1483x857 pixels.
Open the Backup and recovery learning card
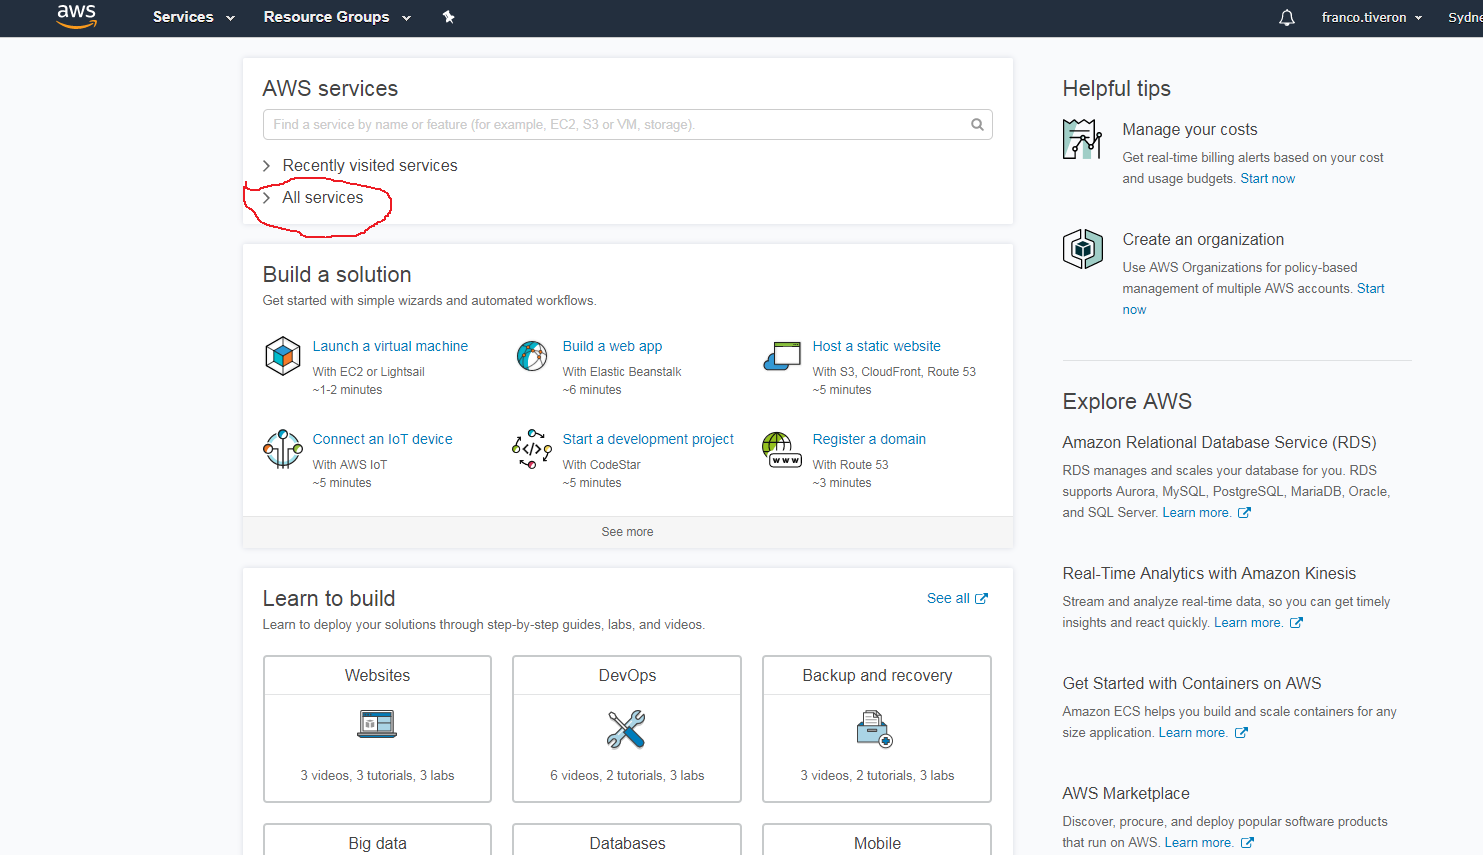(x=877, y=729)
